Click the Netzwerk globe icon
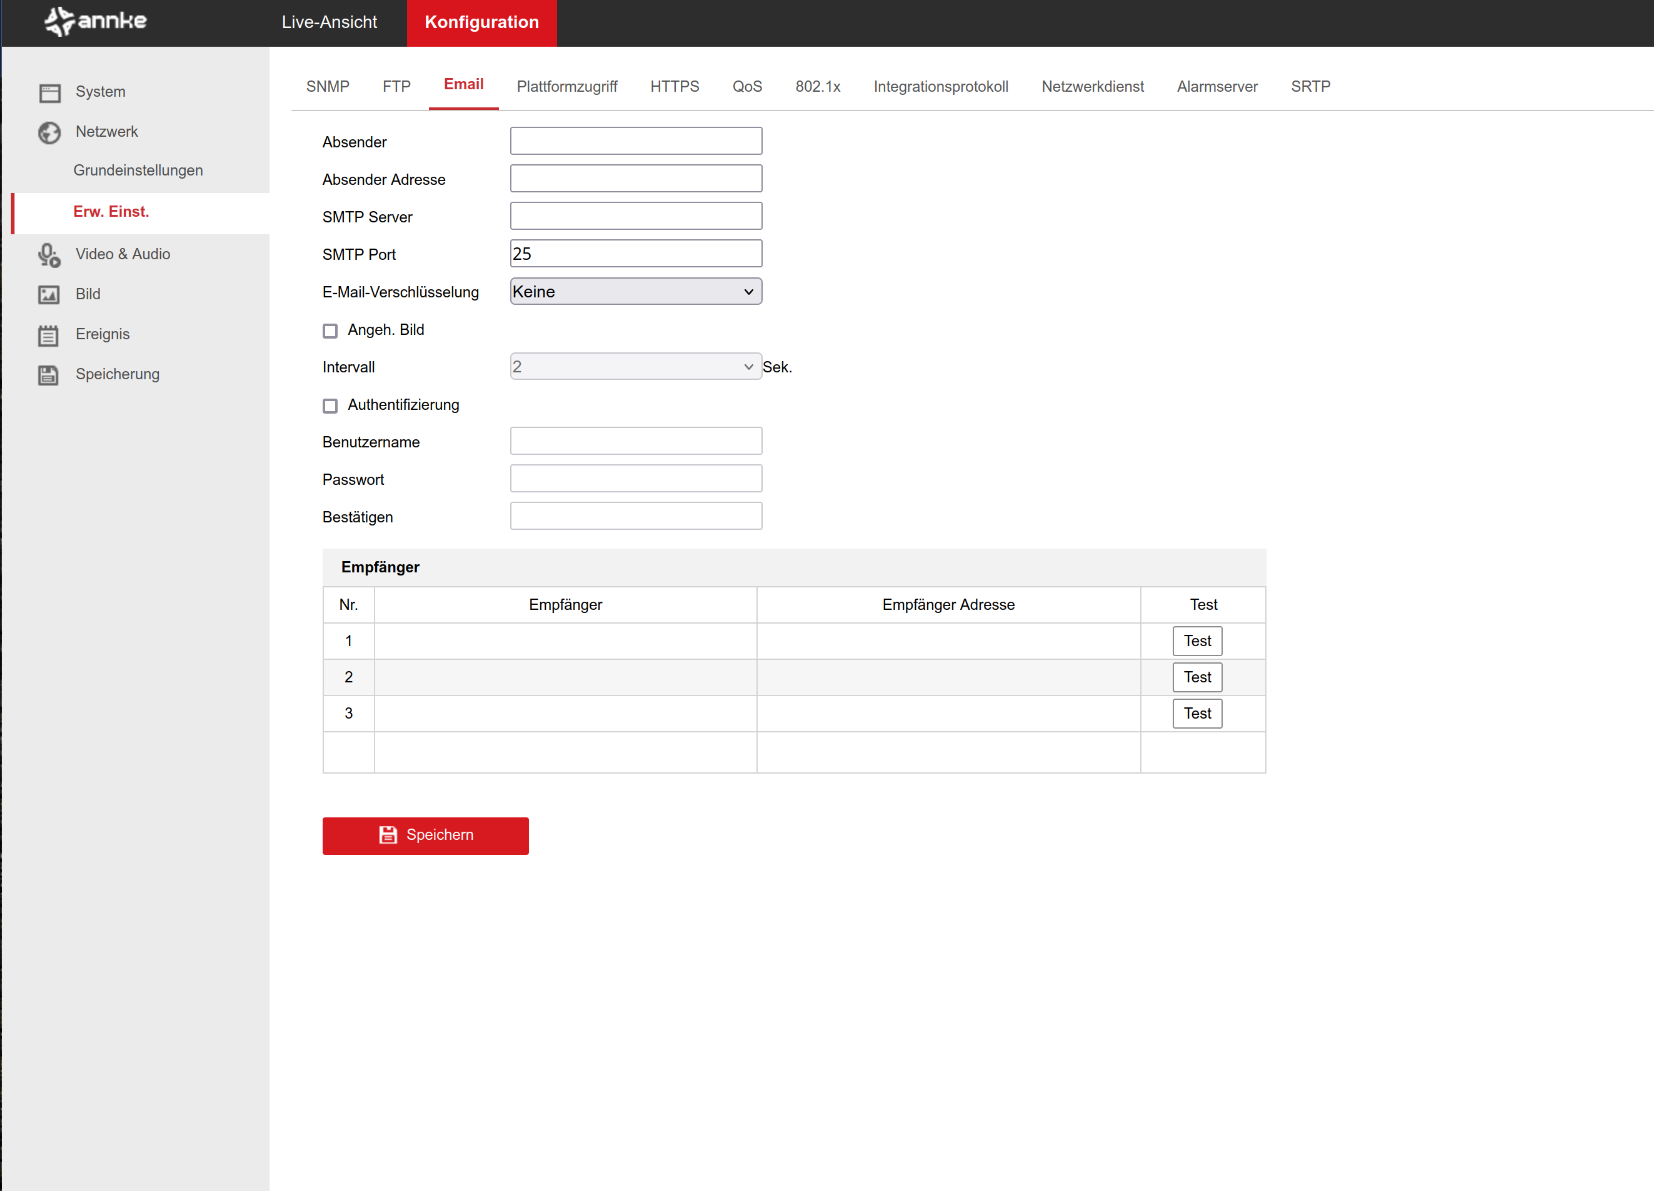 [50, 133]
